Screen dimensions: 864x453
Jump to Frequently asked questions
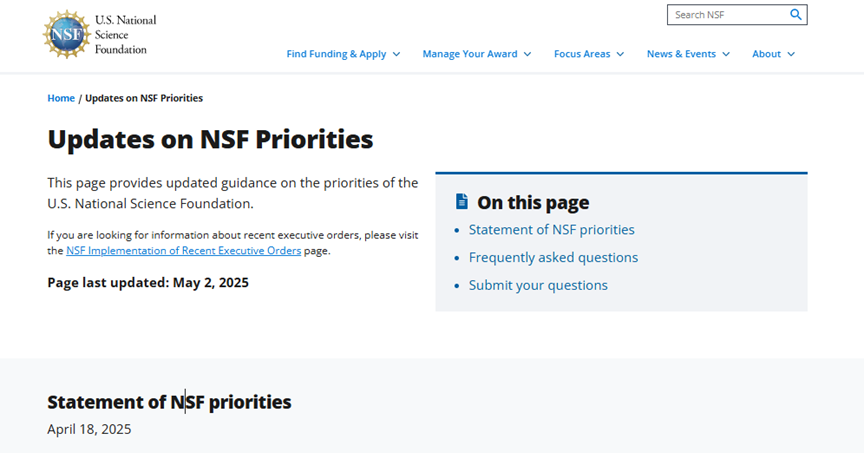pos(553,258)
